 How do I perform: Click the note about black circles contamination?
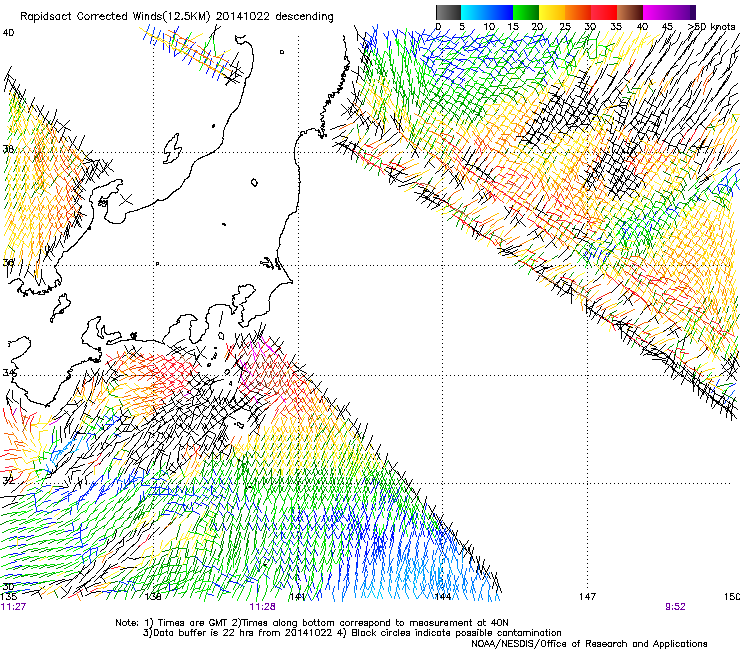point(449,633)
